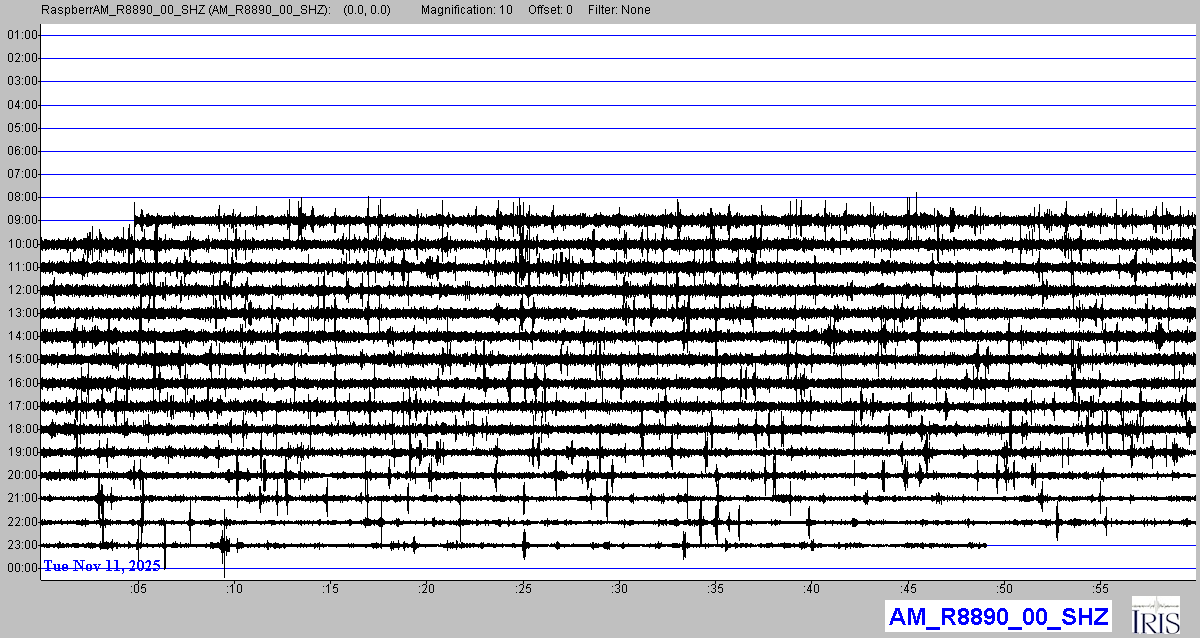Select the :45 minute axis tick label
Image resolution: width=1200 pixels, height=638 pixels.
coord(908,588)
